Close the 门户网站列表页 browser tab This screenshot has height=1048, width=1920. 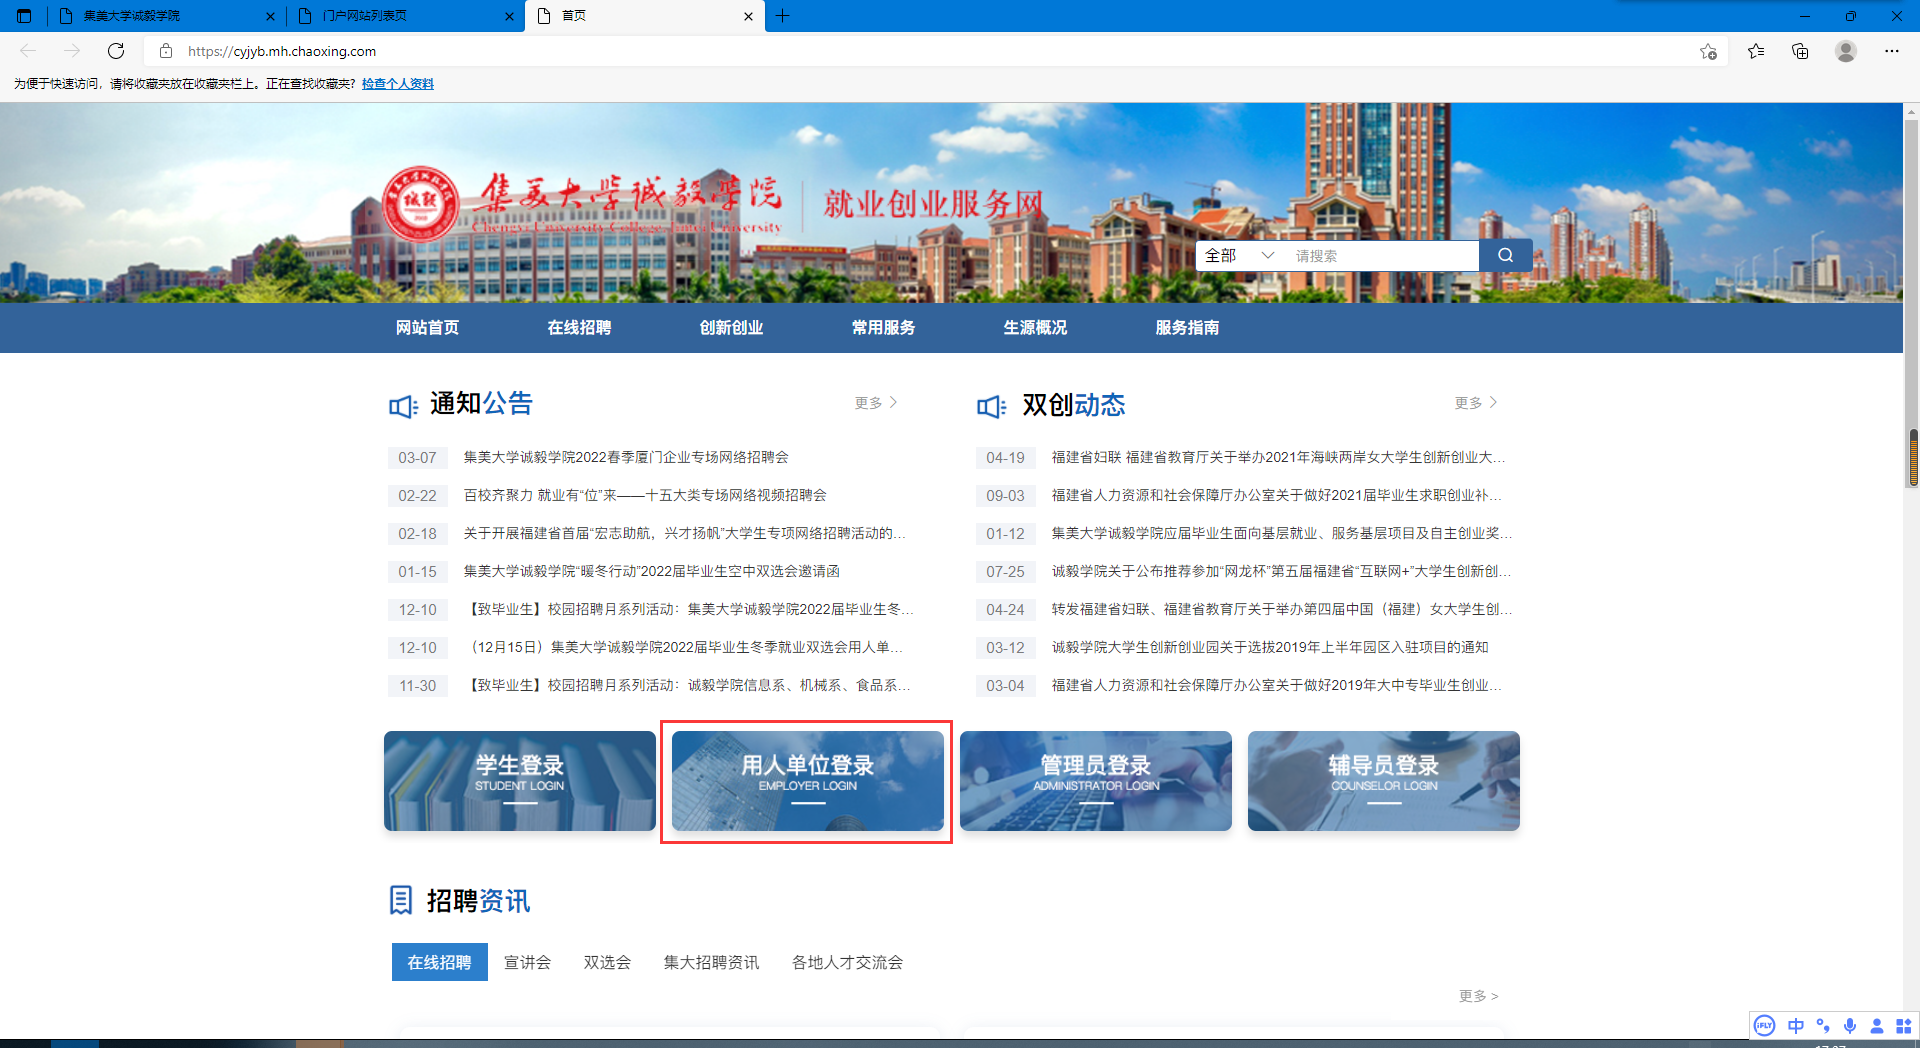509,16
